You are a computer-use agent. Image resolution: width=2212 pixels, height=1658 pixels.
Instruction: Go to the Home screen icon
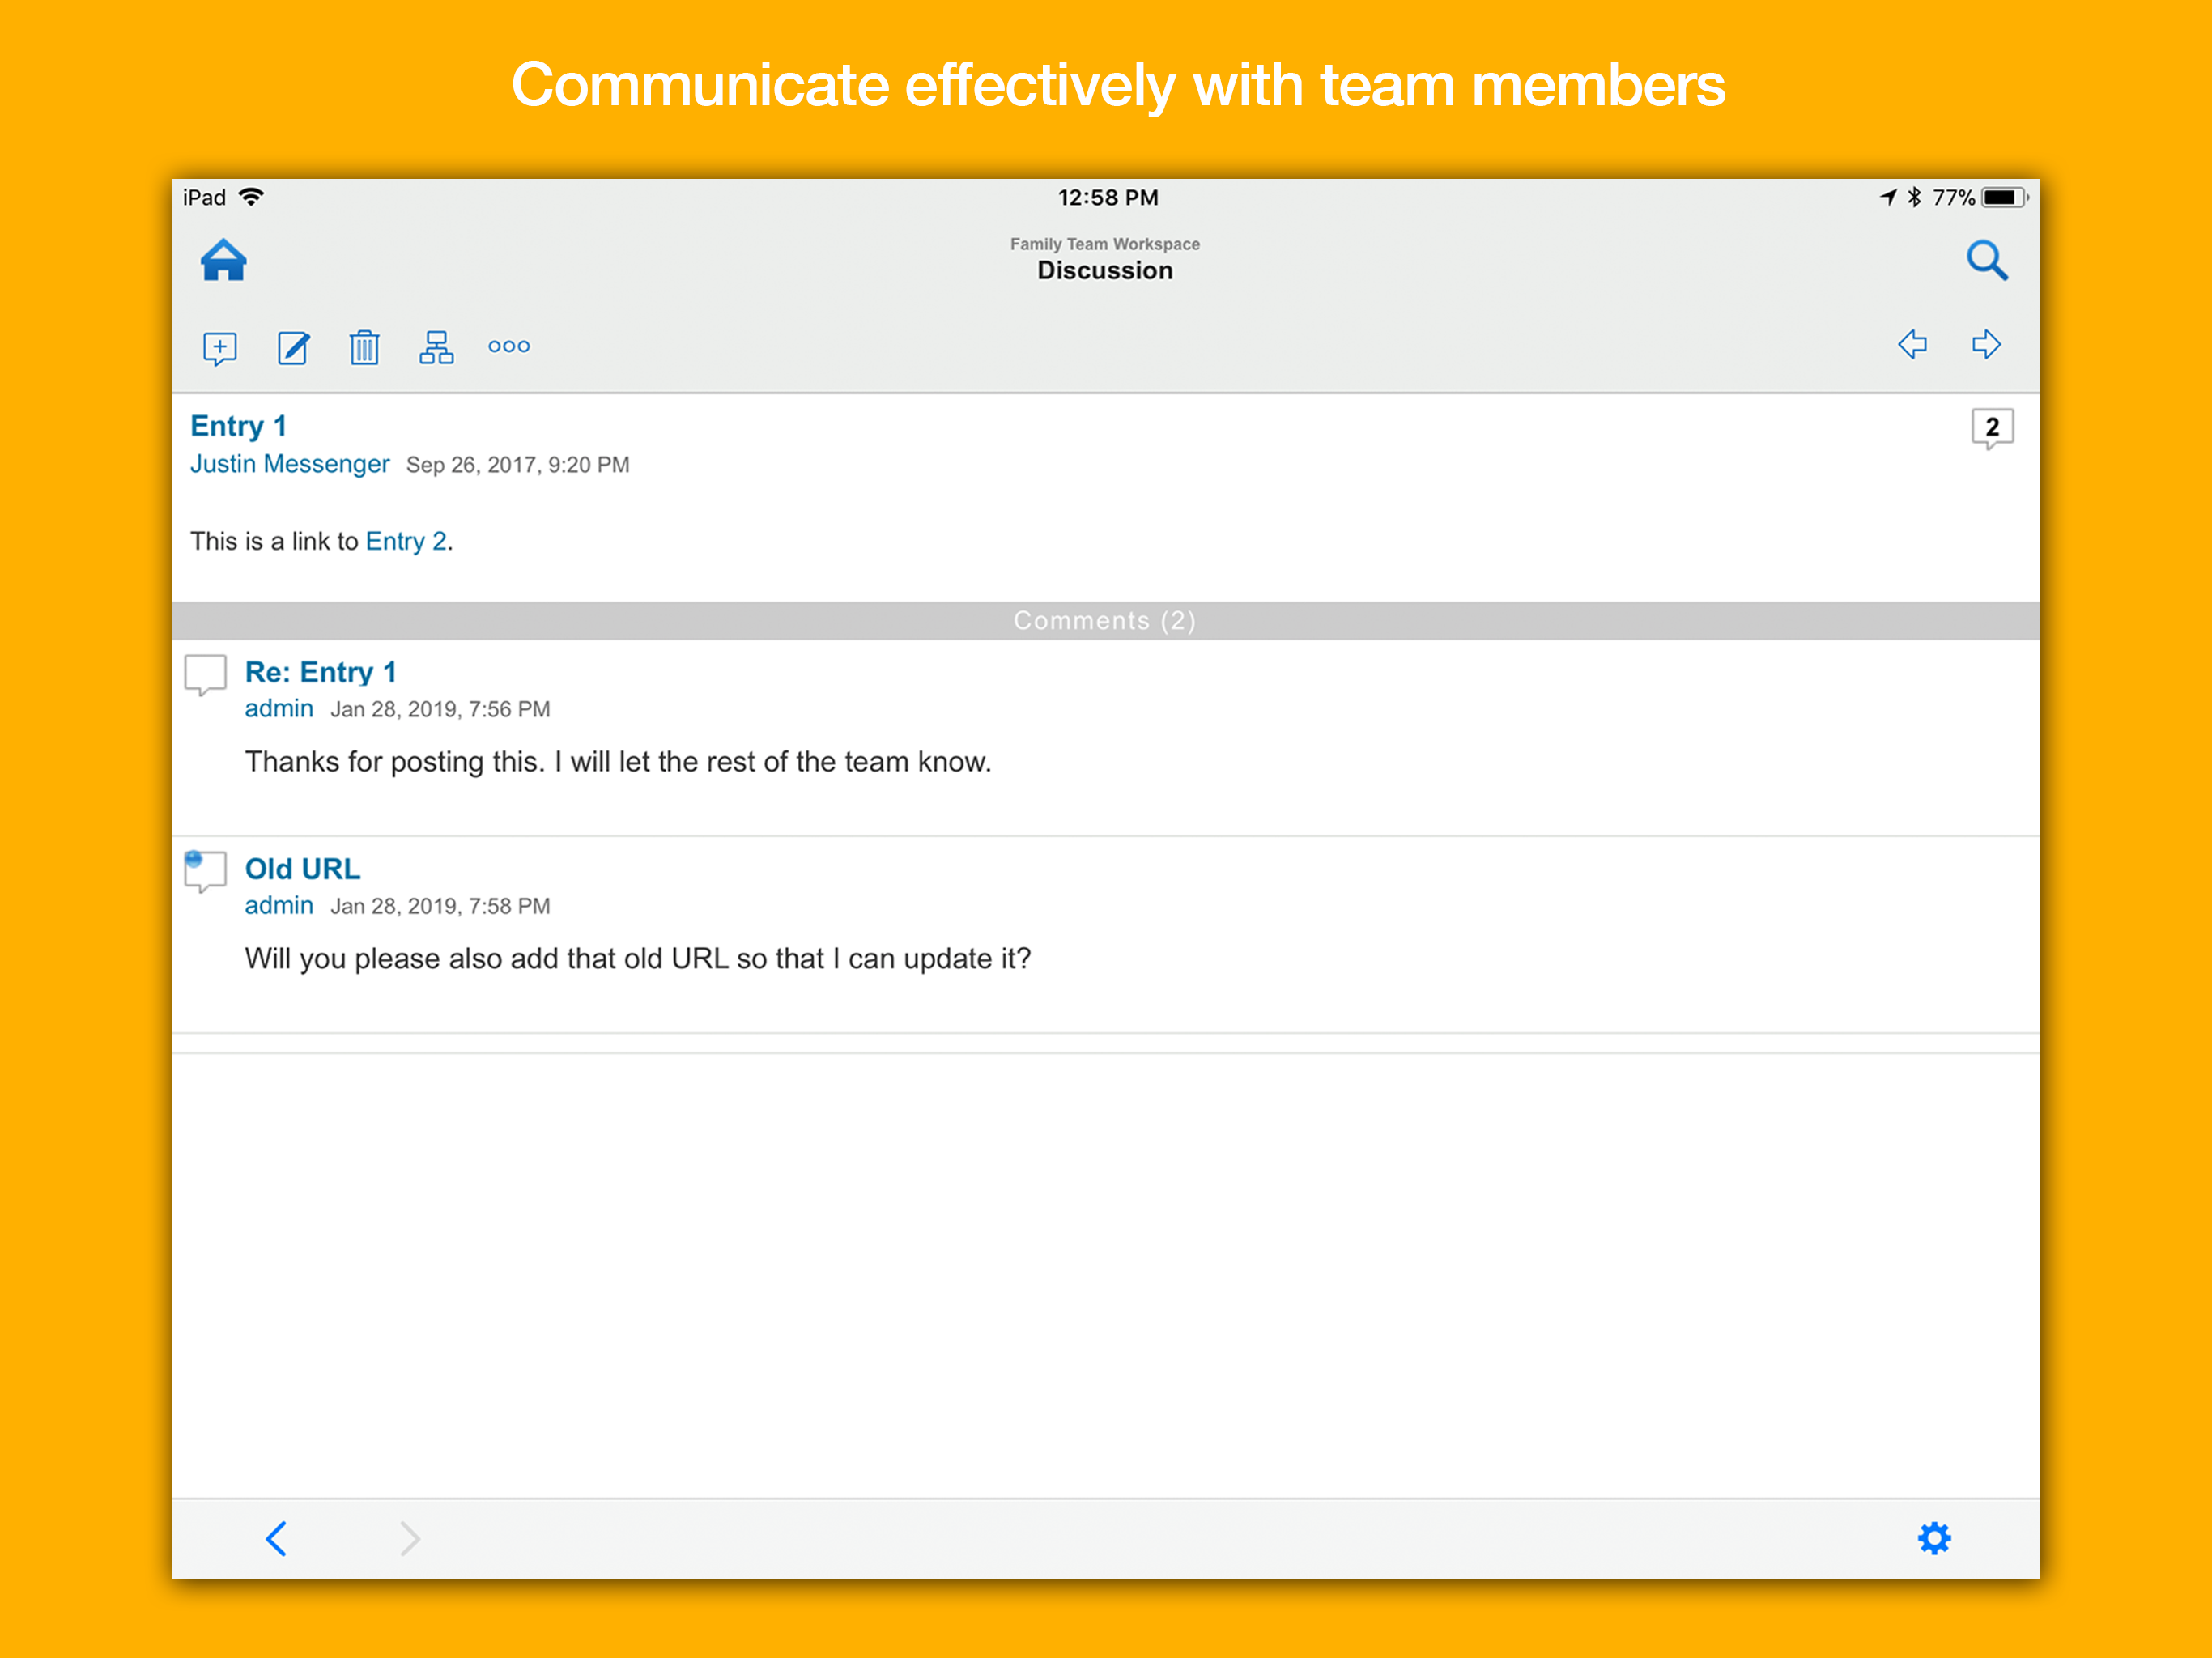click(x=223, y=261)
